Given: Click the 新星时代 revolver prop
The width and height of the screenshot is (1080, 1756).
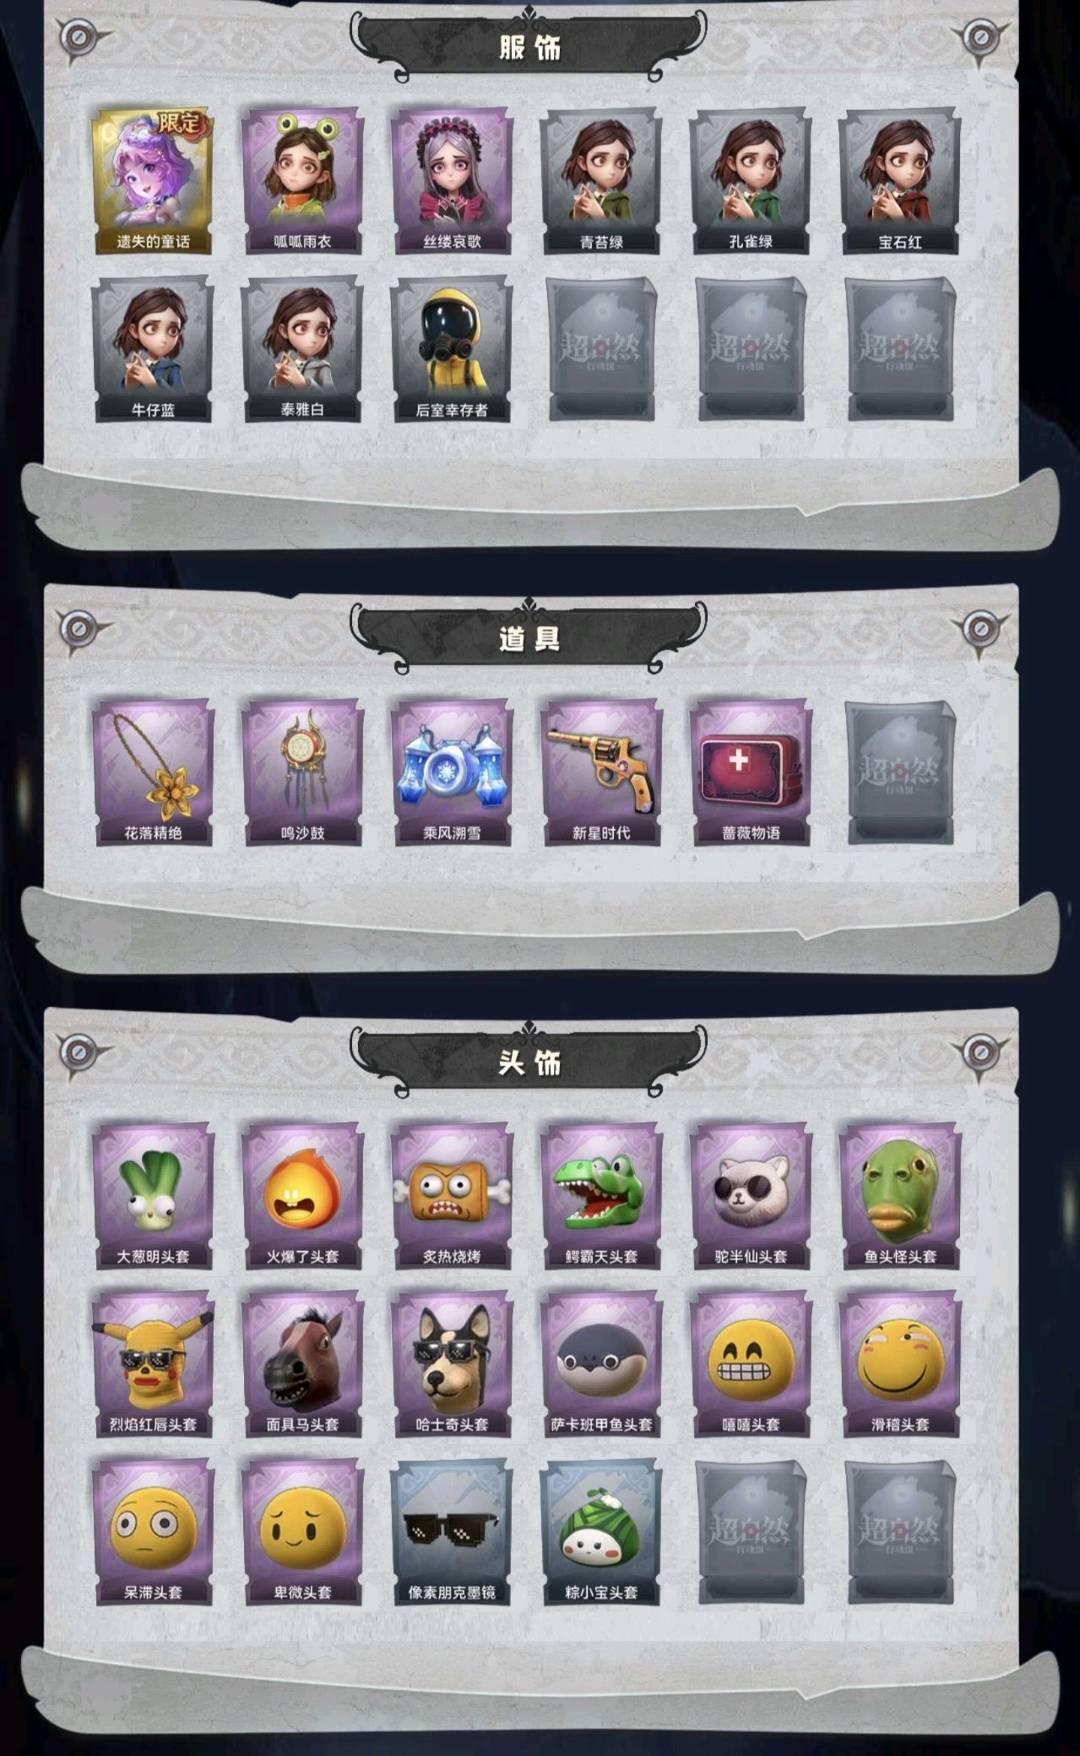Looking at the screenshot, I should coord(601,772).
